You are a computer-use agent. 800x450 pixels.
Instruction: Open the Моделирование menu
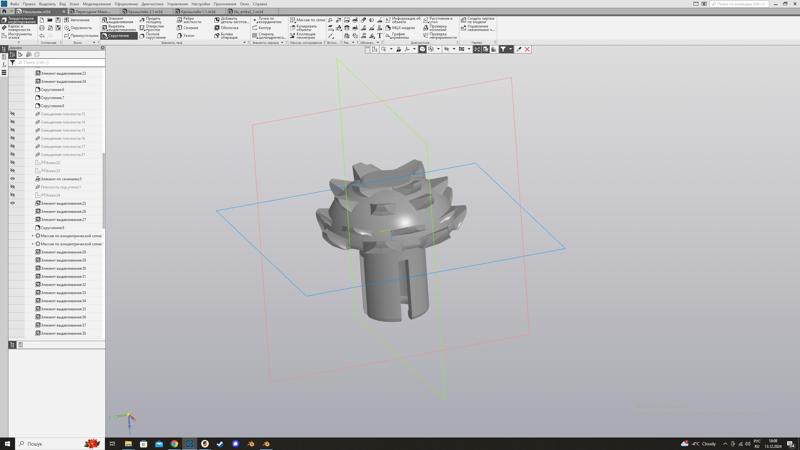(x=96, y=4)
